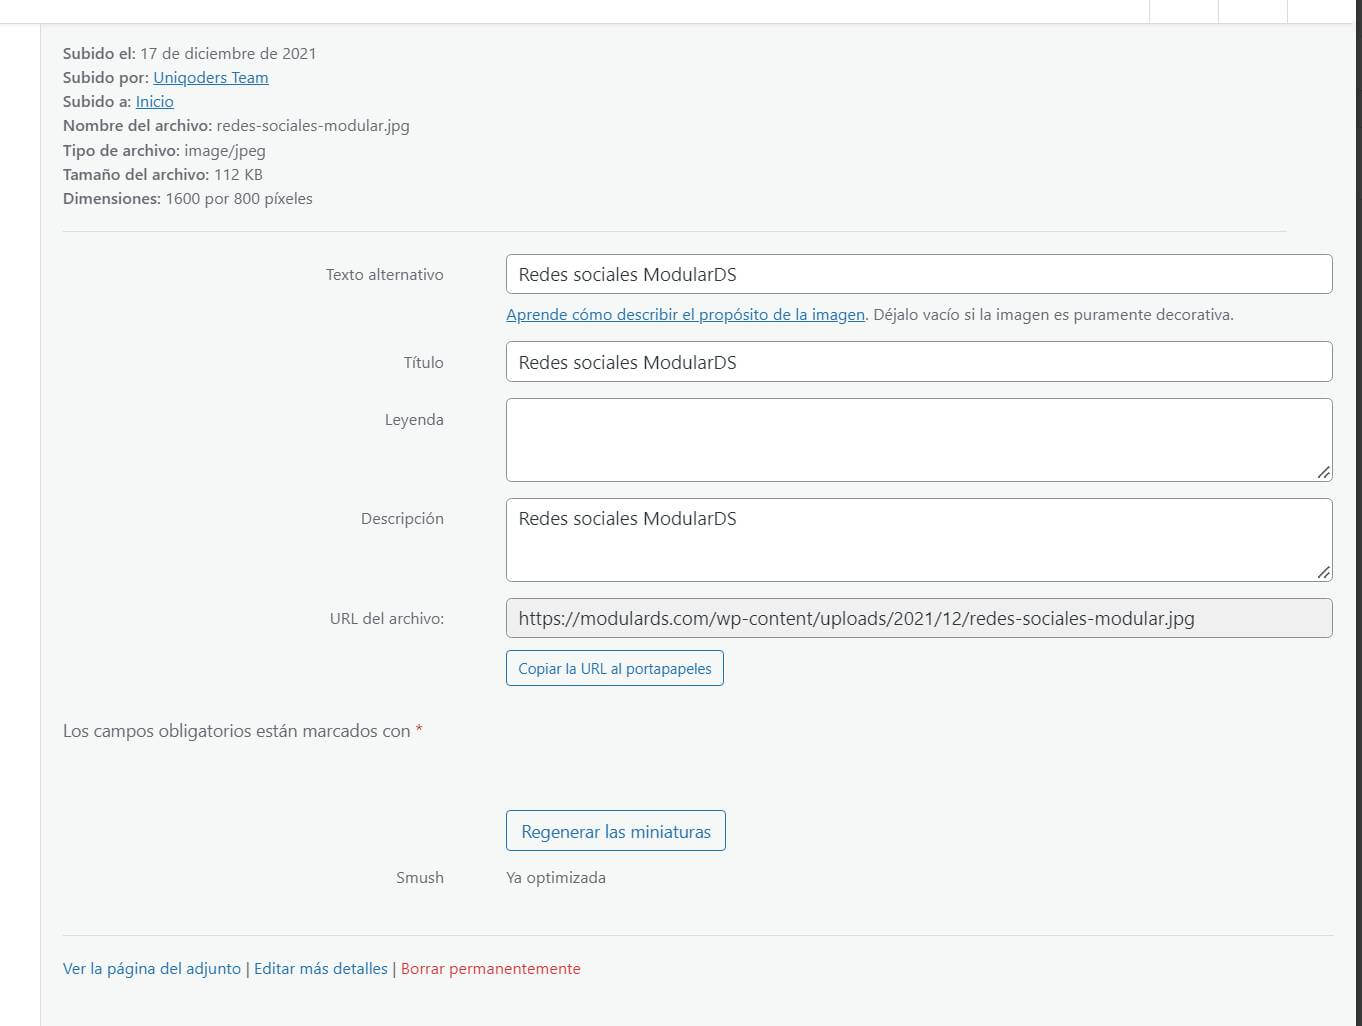Open the image description help article link
The width and height of the screenshot is (1362, 1026).
[685, 314]
